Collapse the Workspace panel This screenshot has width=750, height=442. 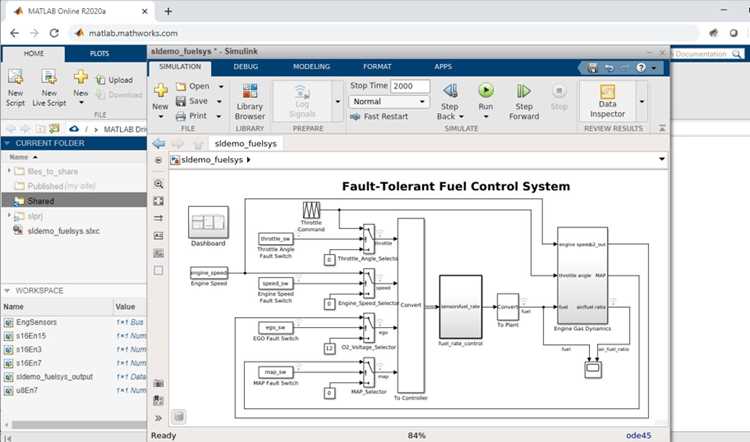[x=7, y=290]
